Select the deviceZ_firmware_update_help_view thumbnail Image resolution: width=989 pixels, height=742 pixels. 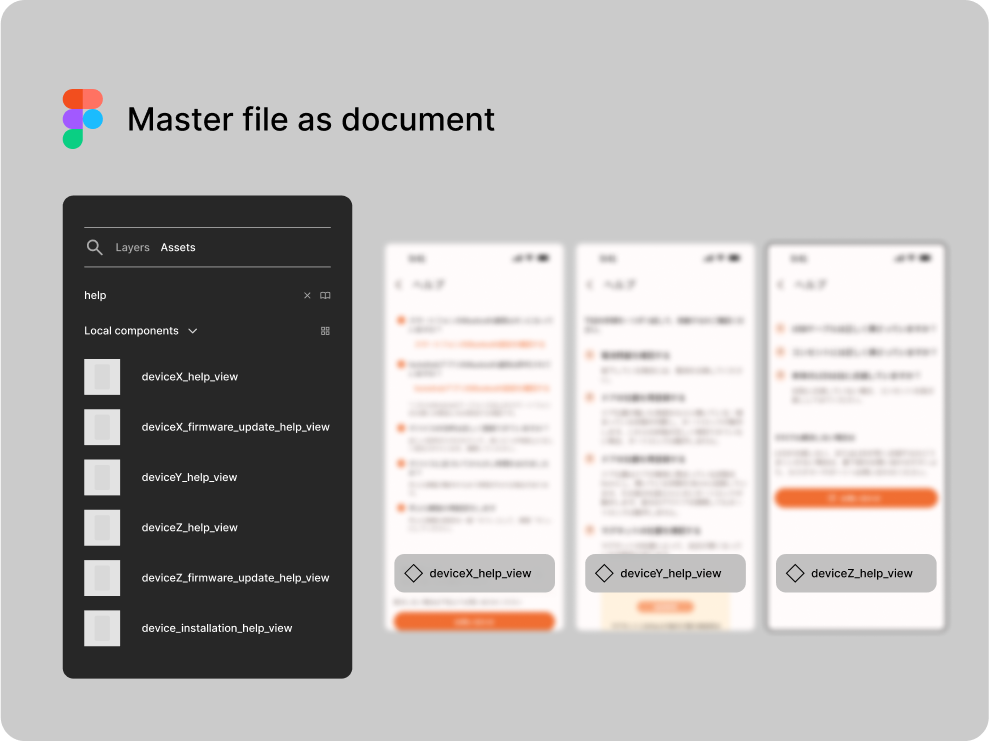(x=102, y=578)
